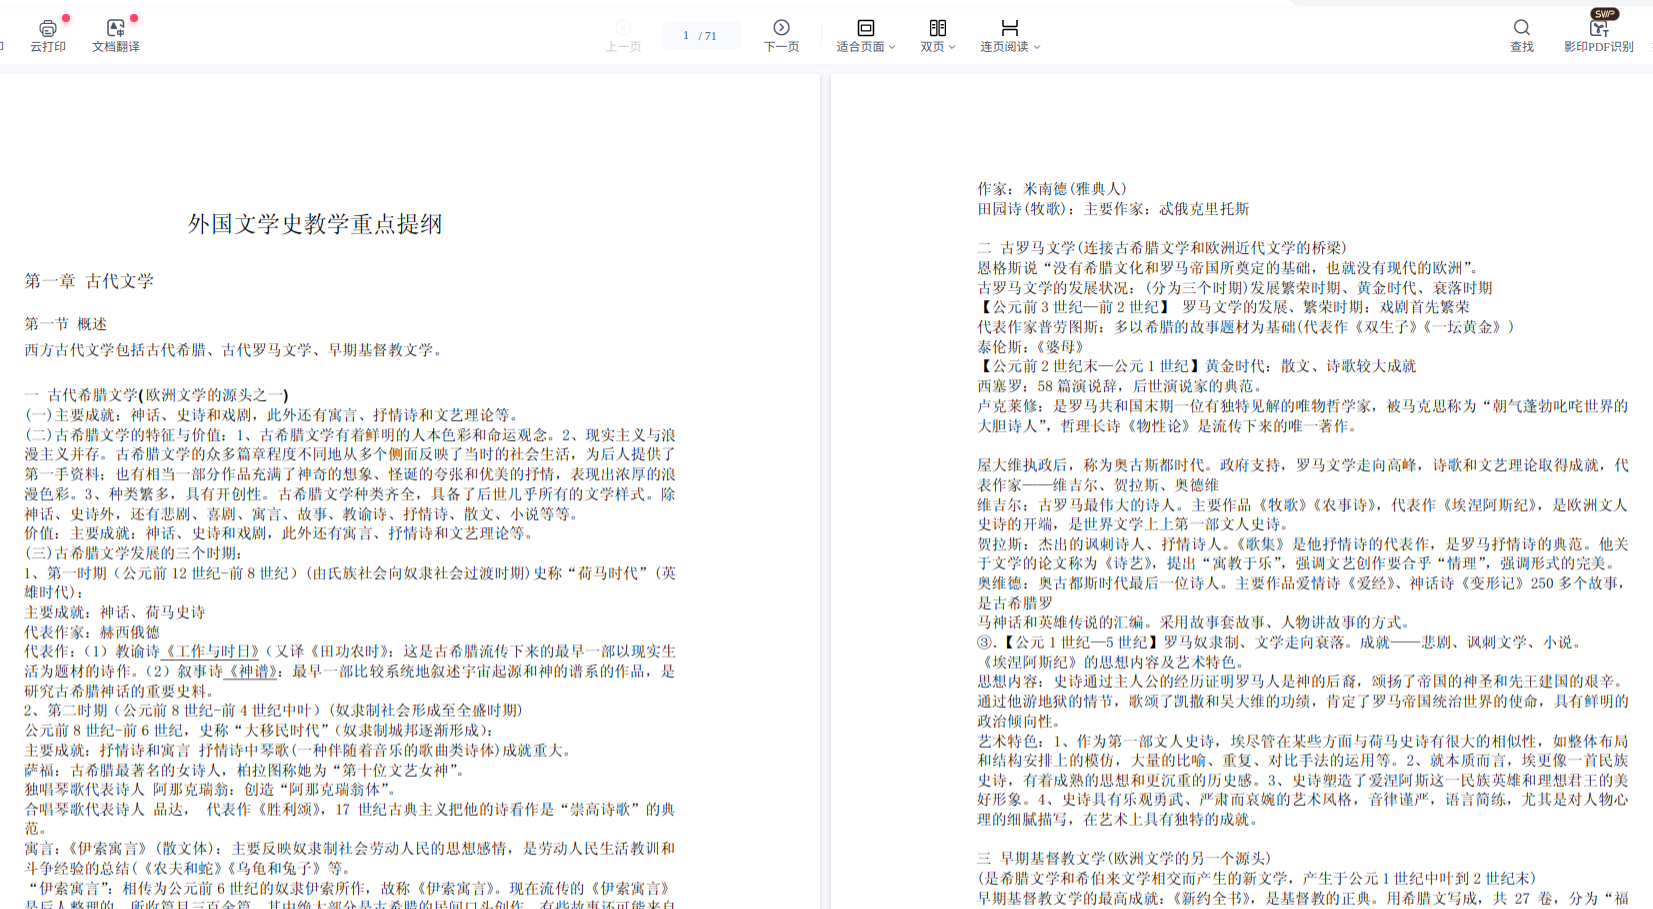Click the current page number field
The width and height of the screenshot is (1653, 909).
687,36
